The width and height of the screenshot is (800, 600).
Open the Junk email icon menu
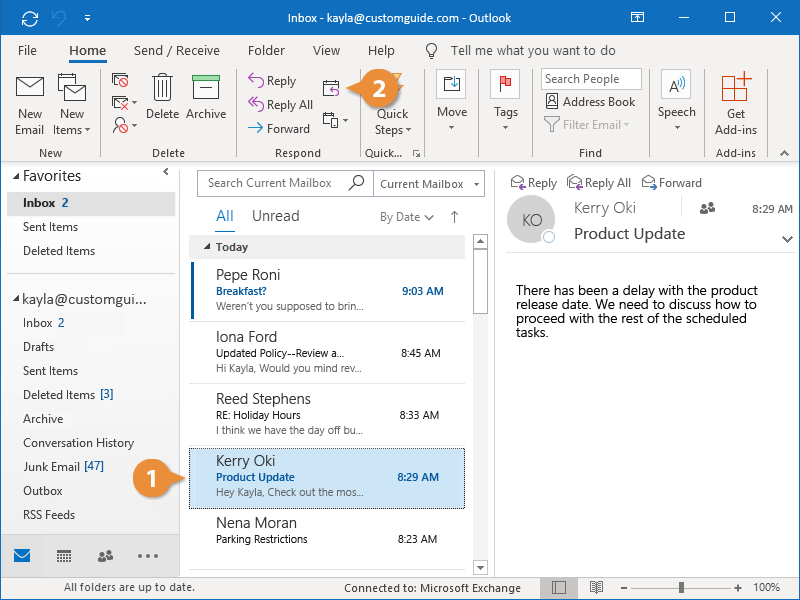[x=124, y=125]
